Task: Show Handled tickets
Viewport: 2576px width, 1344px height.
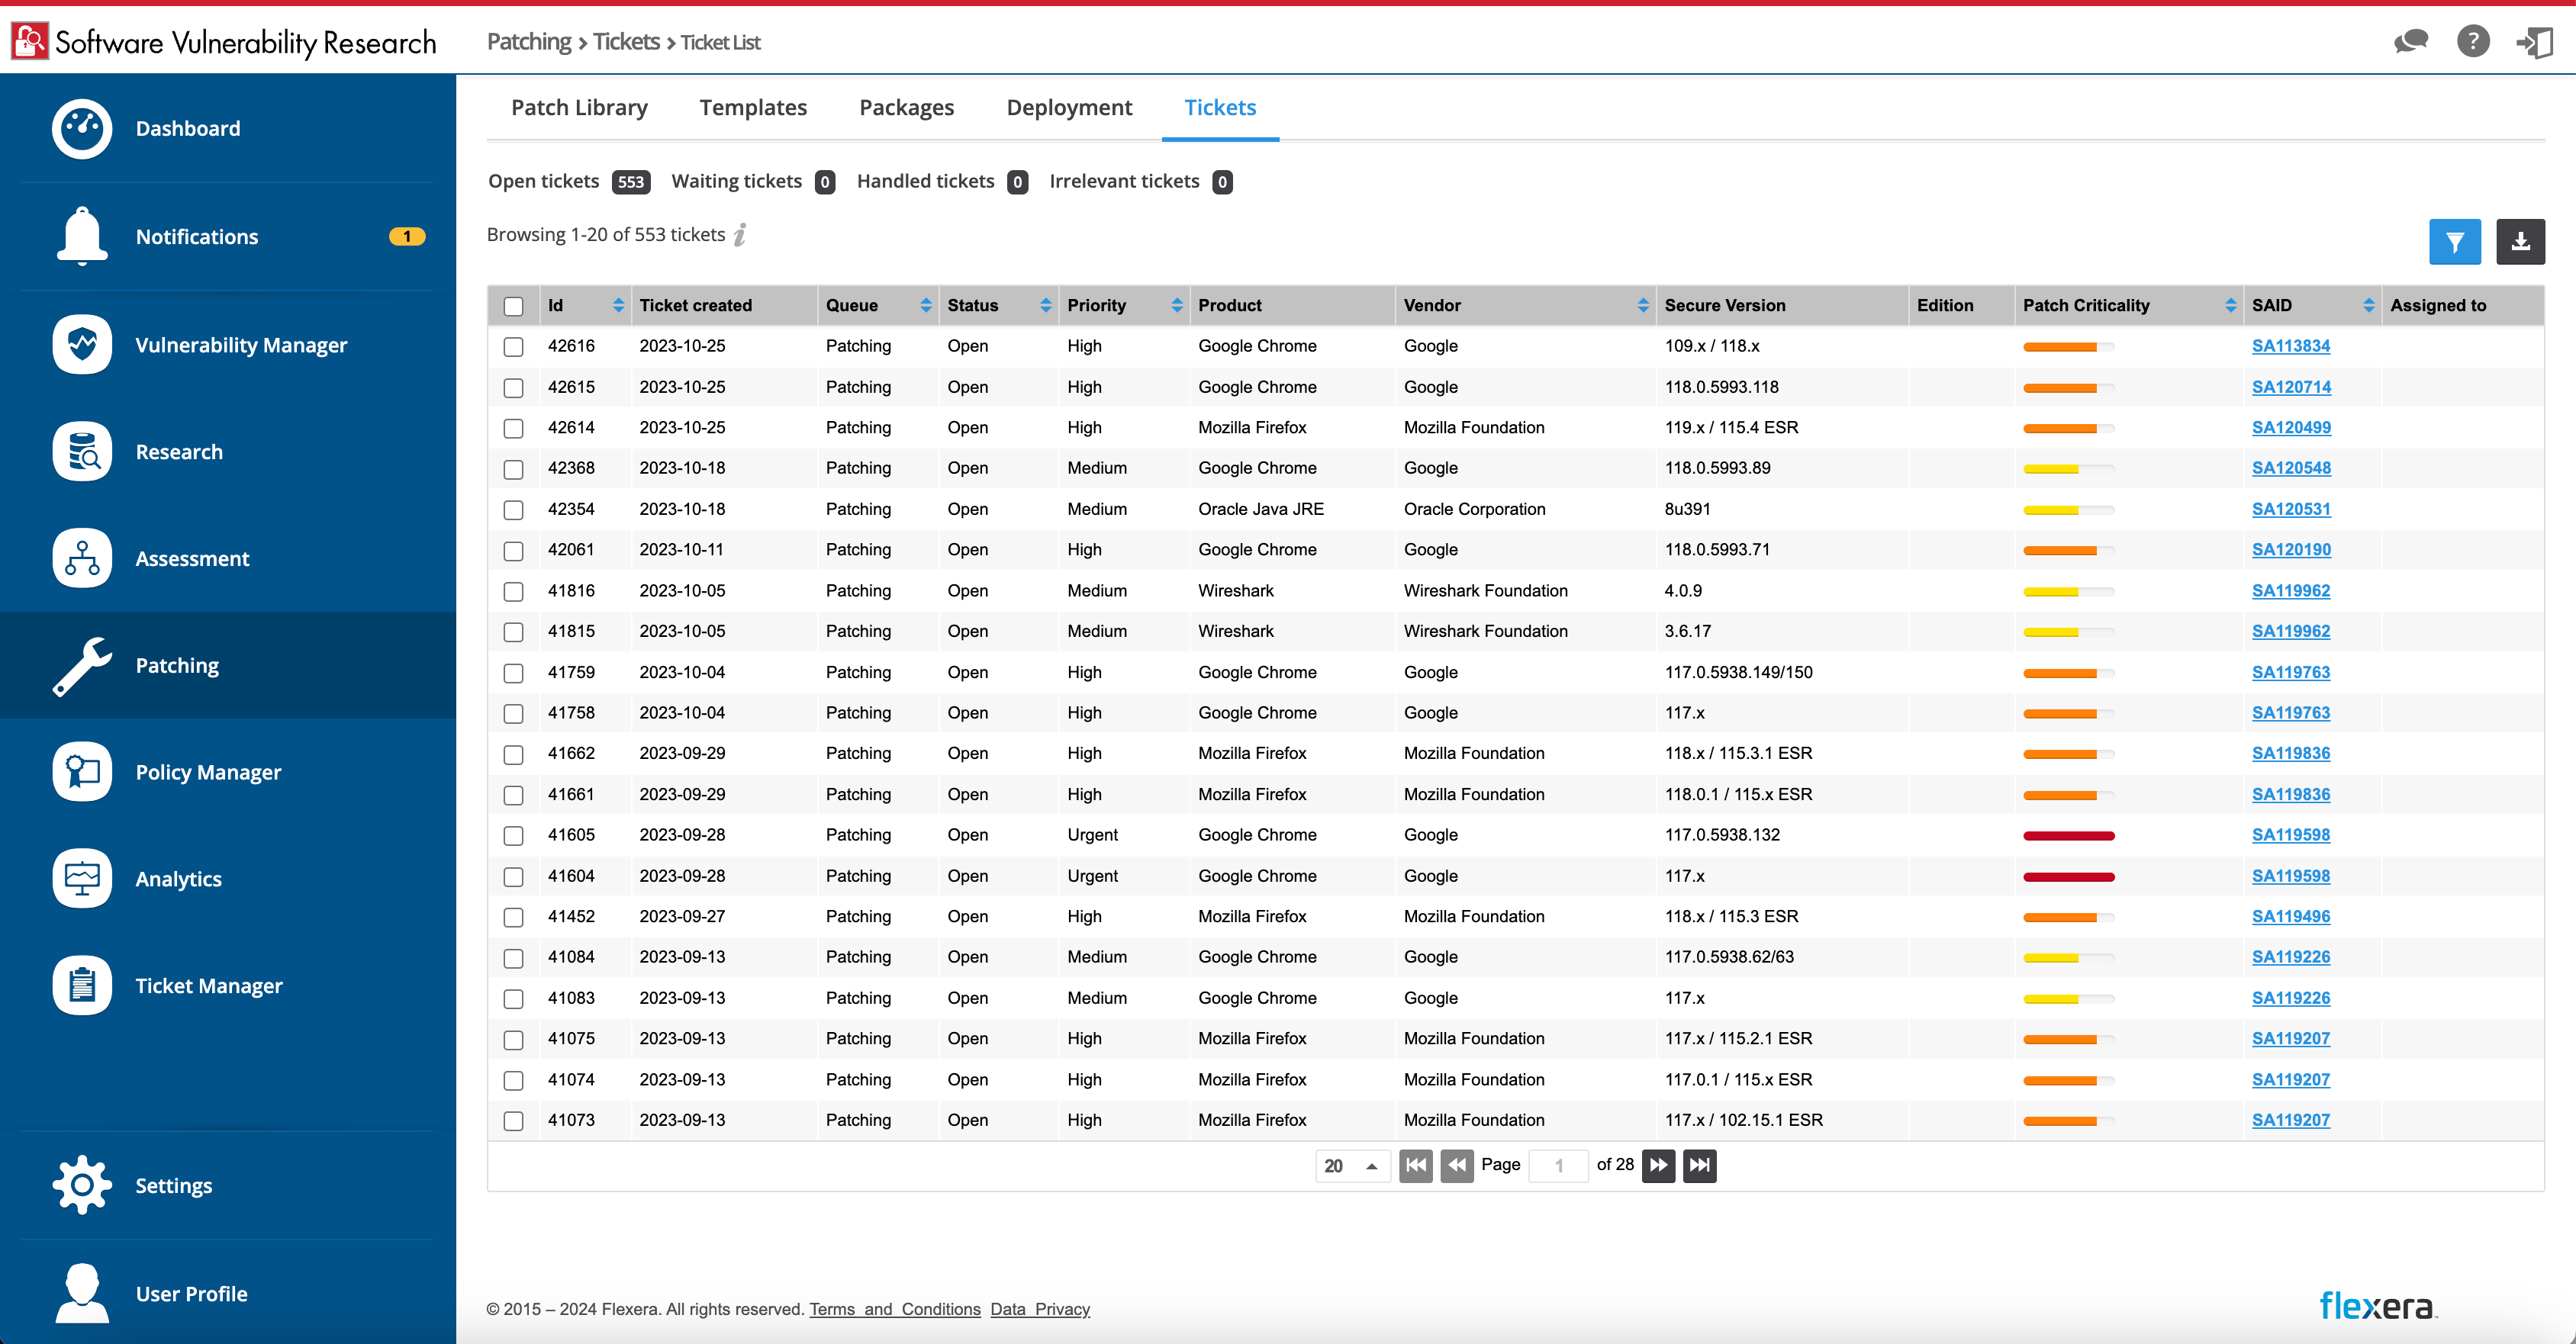Action: [x=925, y=181]
